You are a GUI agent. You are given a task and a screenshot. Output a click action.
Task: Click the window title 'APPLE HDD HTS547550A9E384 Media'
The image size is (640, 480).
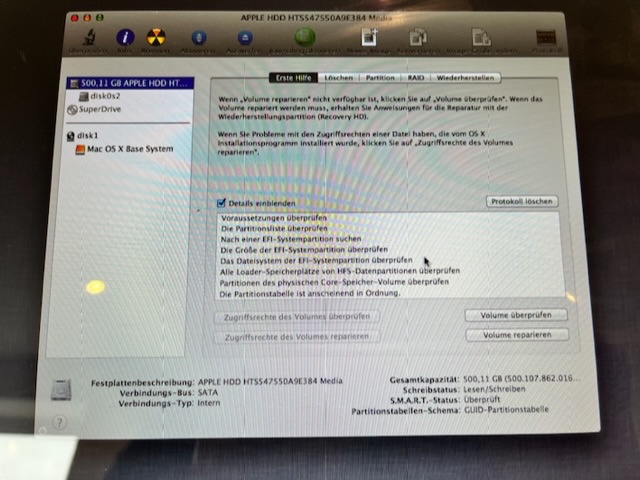(x=316, y=18)
